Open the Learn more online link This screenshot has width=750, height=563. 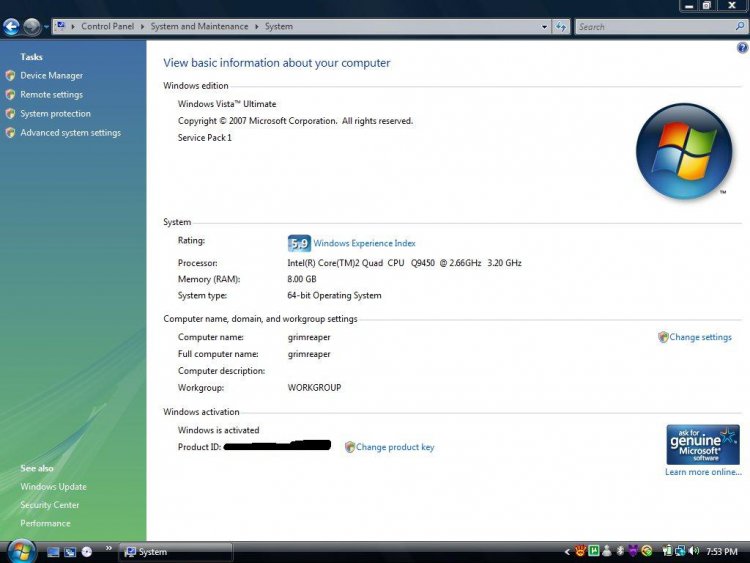point(703,472)
